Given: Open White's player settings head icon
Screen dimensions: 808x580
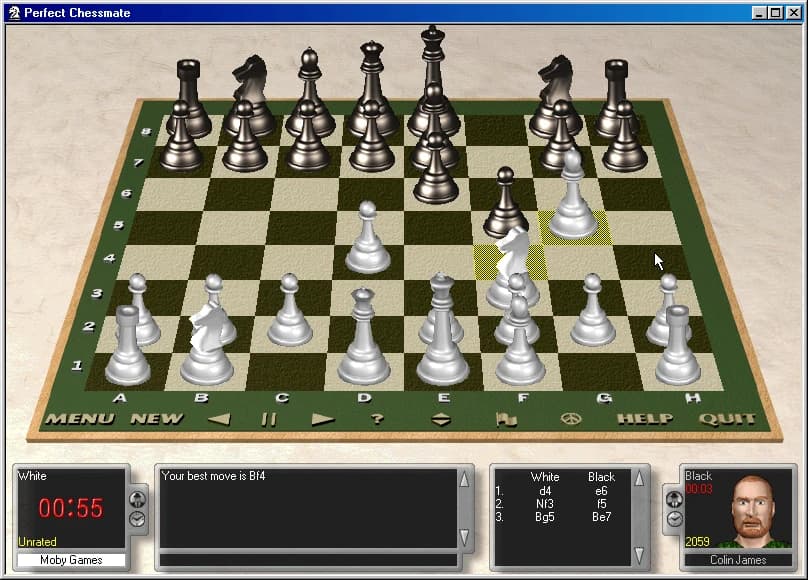Looking at the screenshot, I should pos(137,501).
